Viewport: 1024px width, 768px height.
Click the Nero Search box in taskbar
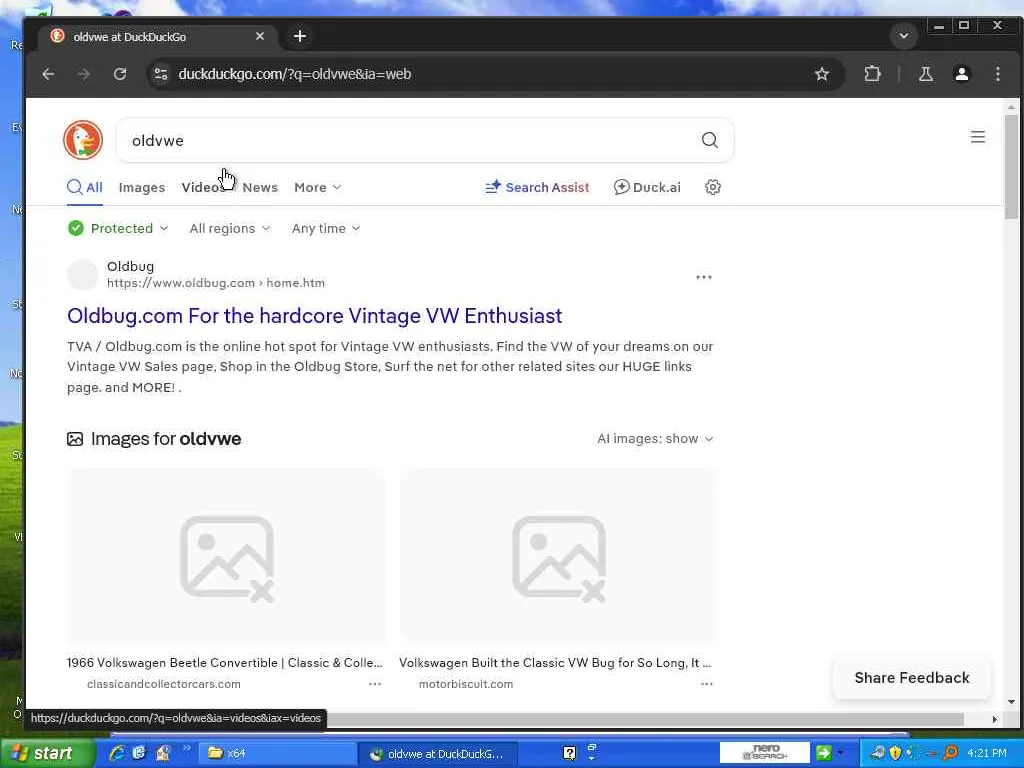tap(764, 753)
